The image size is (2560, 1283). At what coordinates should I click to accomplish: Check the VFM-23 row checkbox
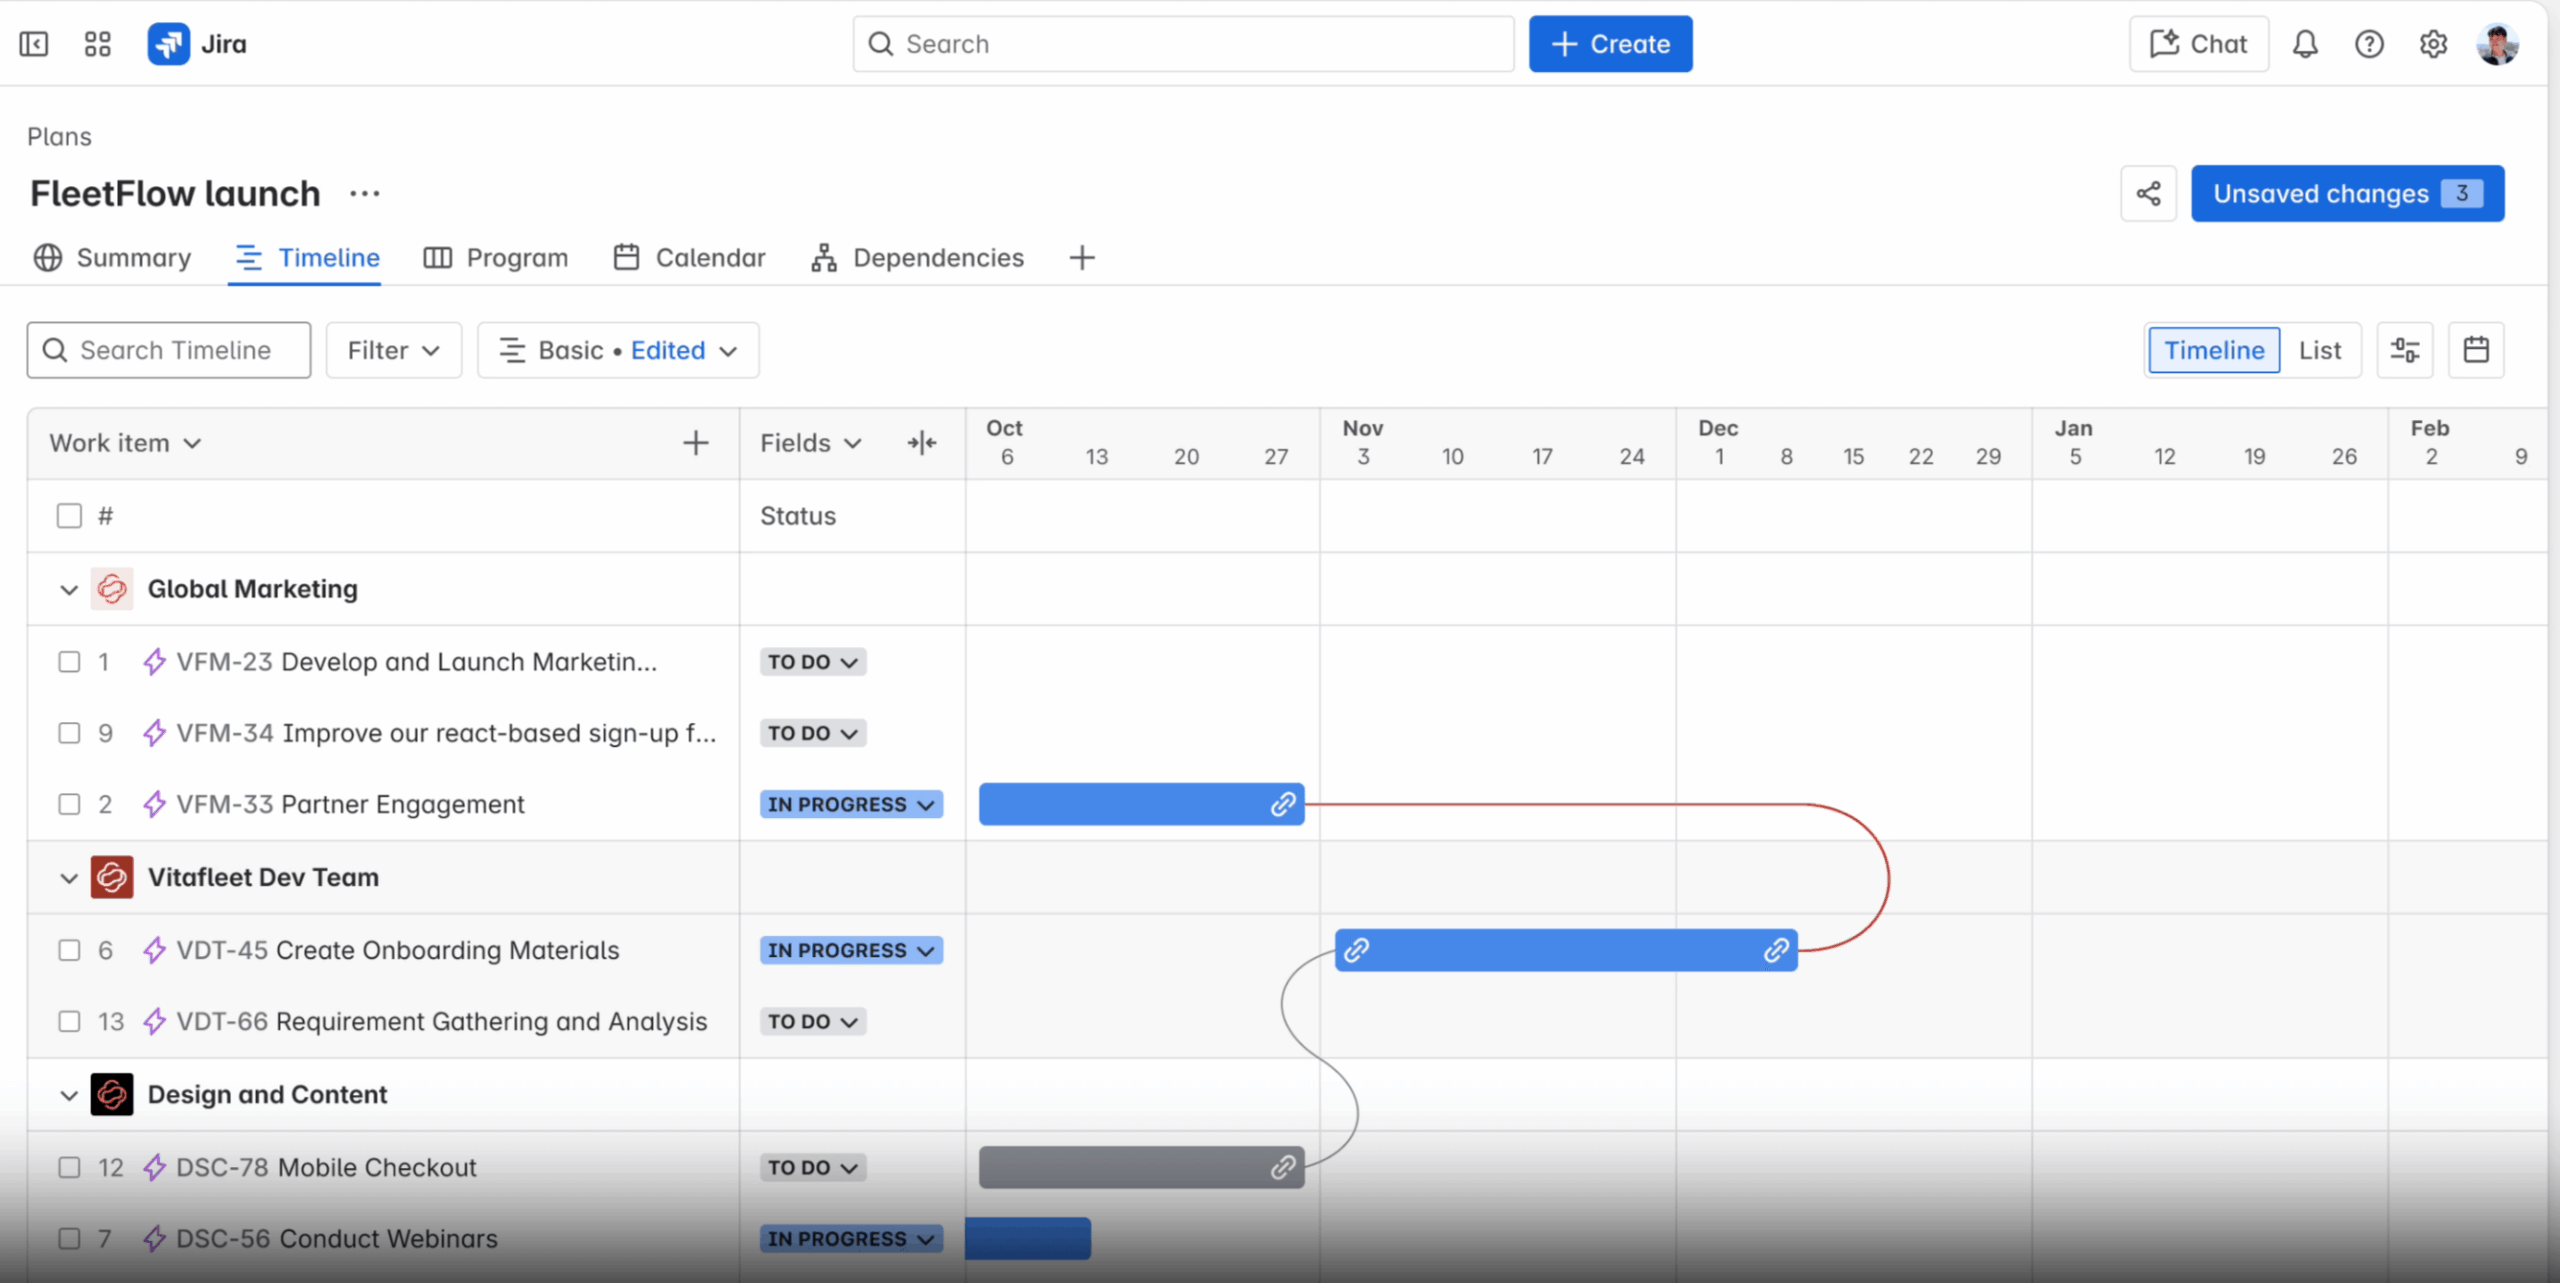(69, 662)
